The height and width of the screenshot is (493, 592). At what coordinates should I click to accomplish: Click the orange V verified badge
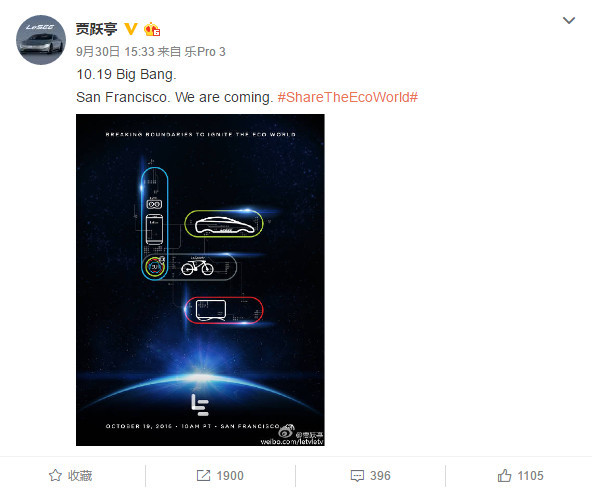click(x=131, y=29)
